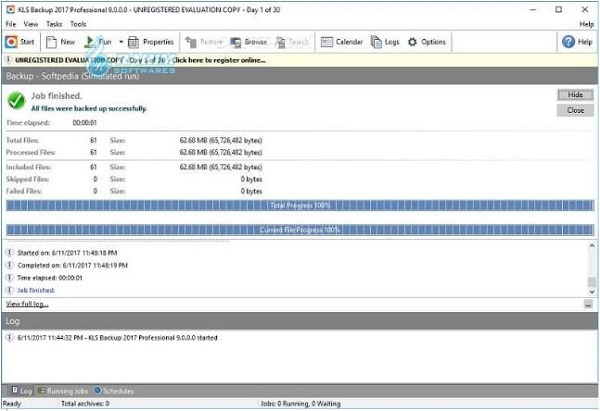Switch to the Running Jobs tab

(63, 391)
